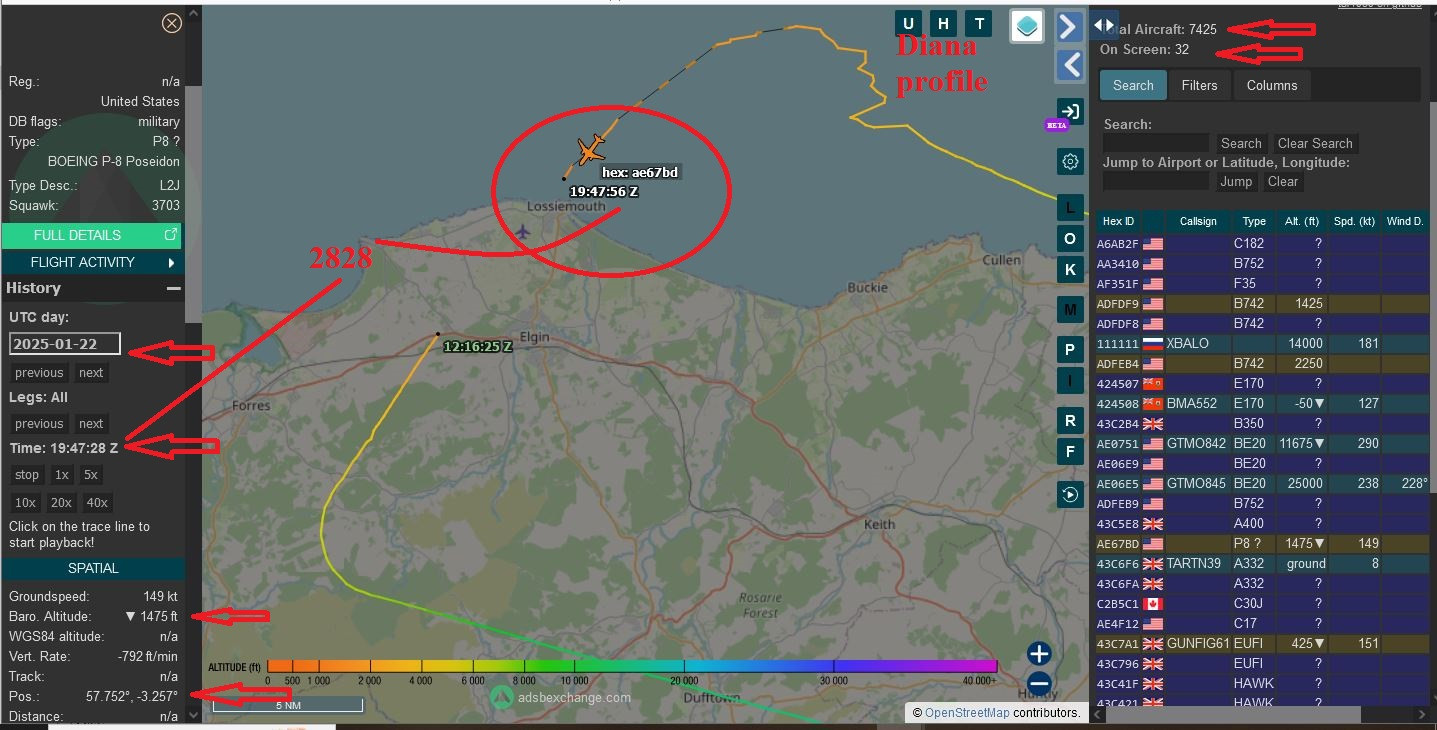The image size is (1437, 730).
Task: Click the altitude color scale bar
Action: (x=631, y=666)
